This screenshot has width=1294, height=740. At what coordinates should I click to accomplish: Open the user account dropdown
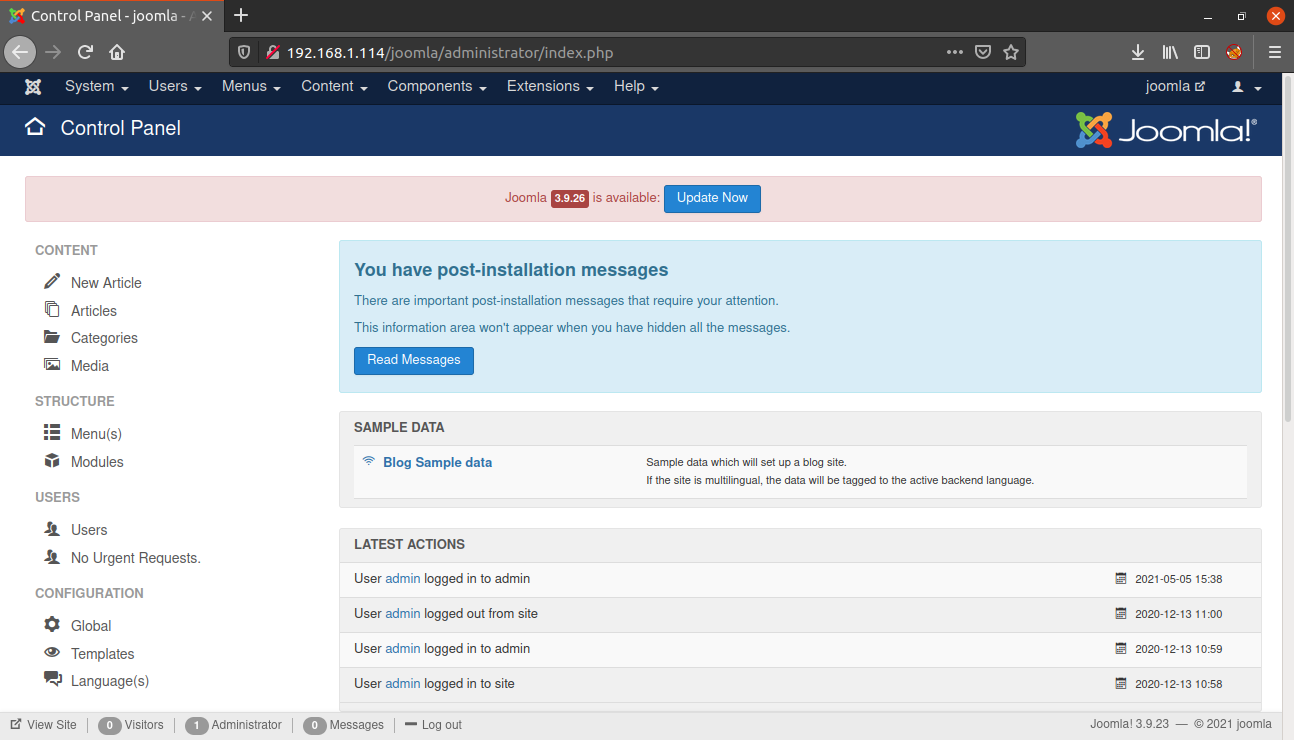[x=1246, y=87]
